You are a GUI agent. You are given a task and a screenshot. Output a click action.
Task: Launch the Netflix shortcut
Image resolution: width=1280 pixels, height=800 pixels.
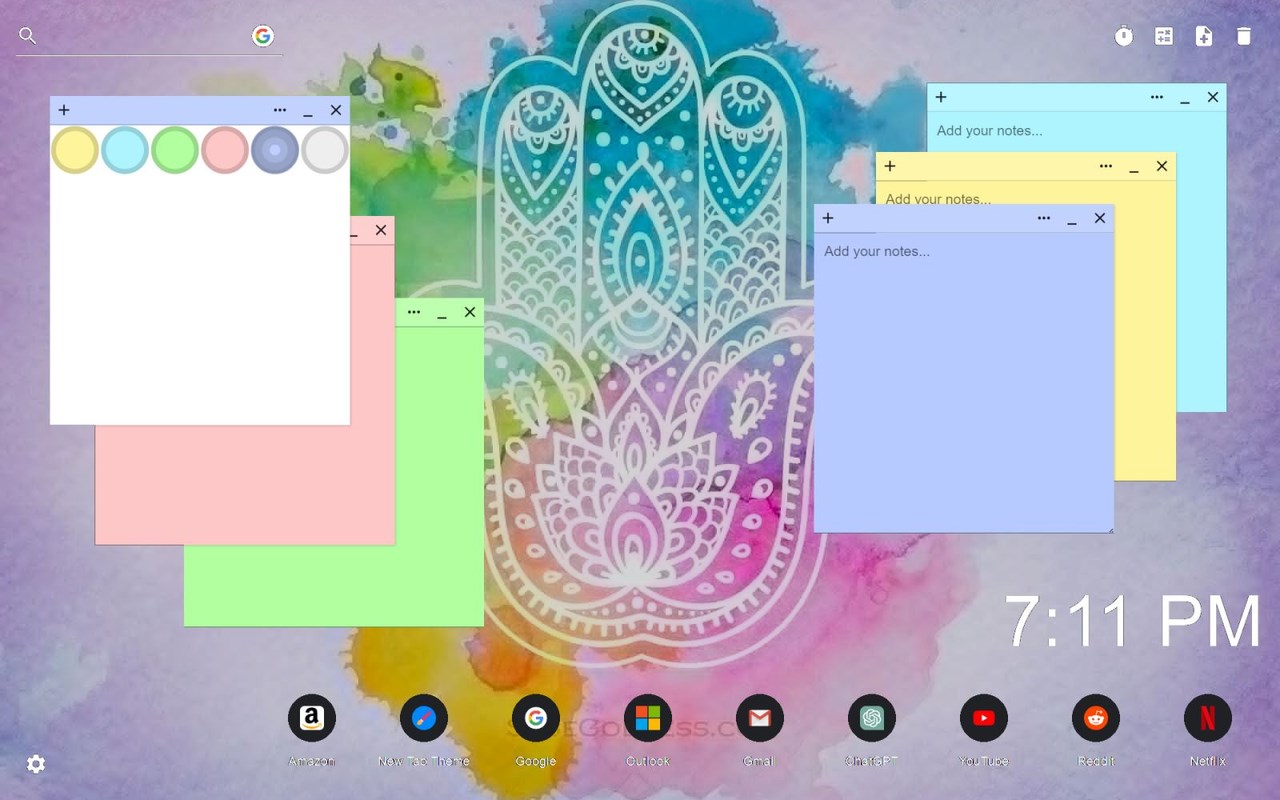point(1208,718)
